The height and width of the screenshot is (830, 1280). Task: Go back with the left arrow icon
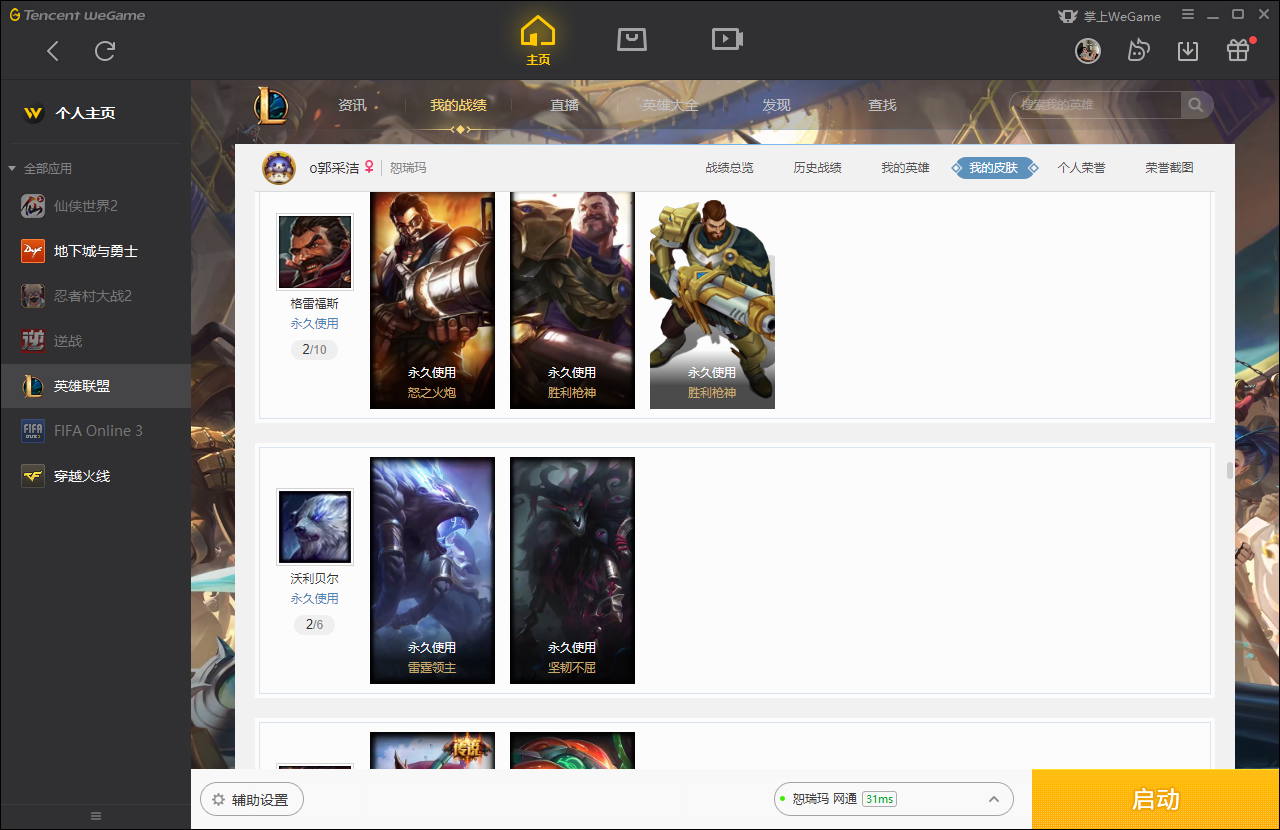coord(53,51)
